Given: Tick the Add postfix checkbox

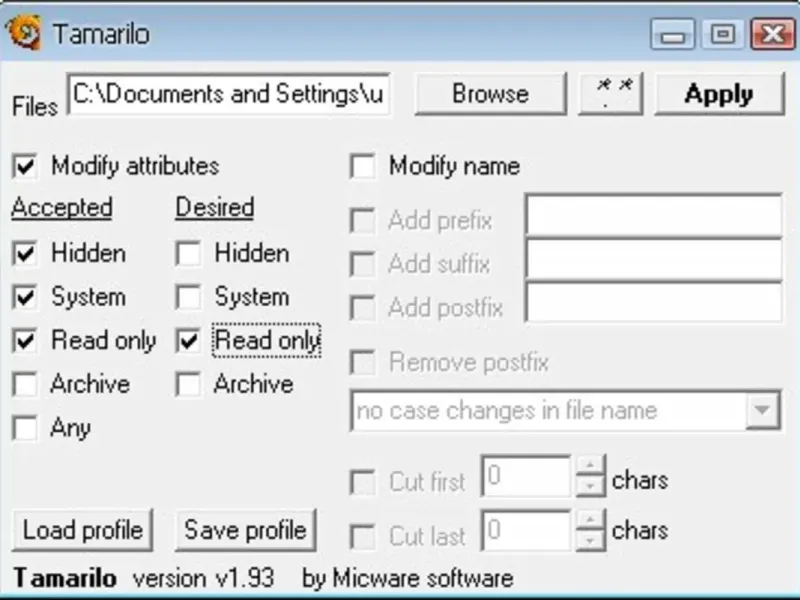Looking at the screenshot, I should (x=362, y=308).
